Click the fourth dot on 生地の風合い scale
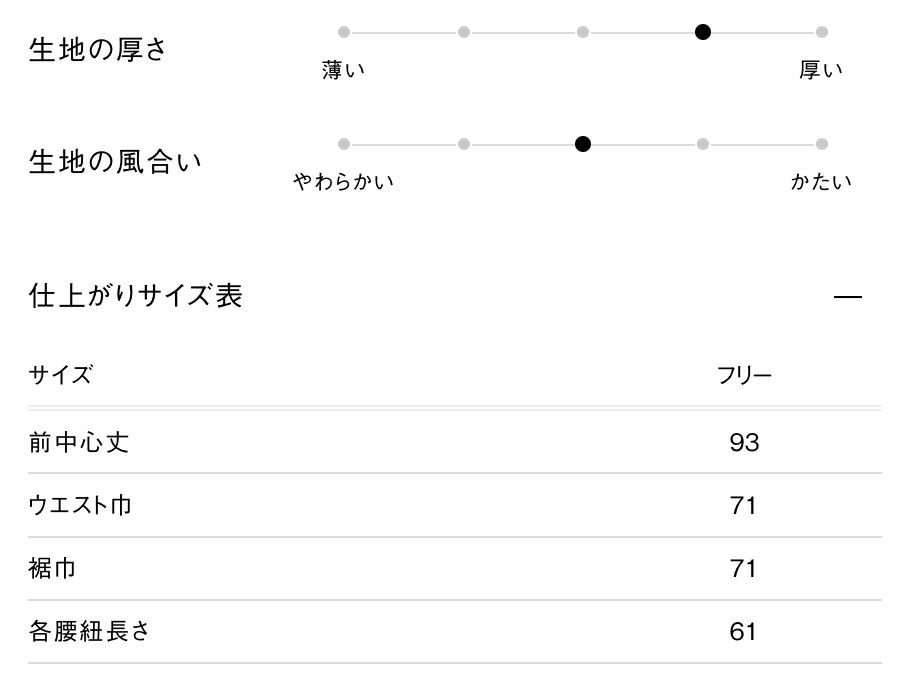The width and height of the screenshot is (898, 692). pyautogui.click(x=703, y=144)
